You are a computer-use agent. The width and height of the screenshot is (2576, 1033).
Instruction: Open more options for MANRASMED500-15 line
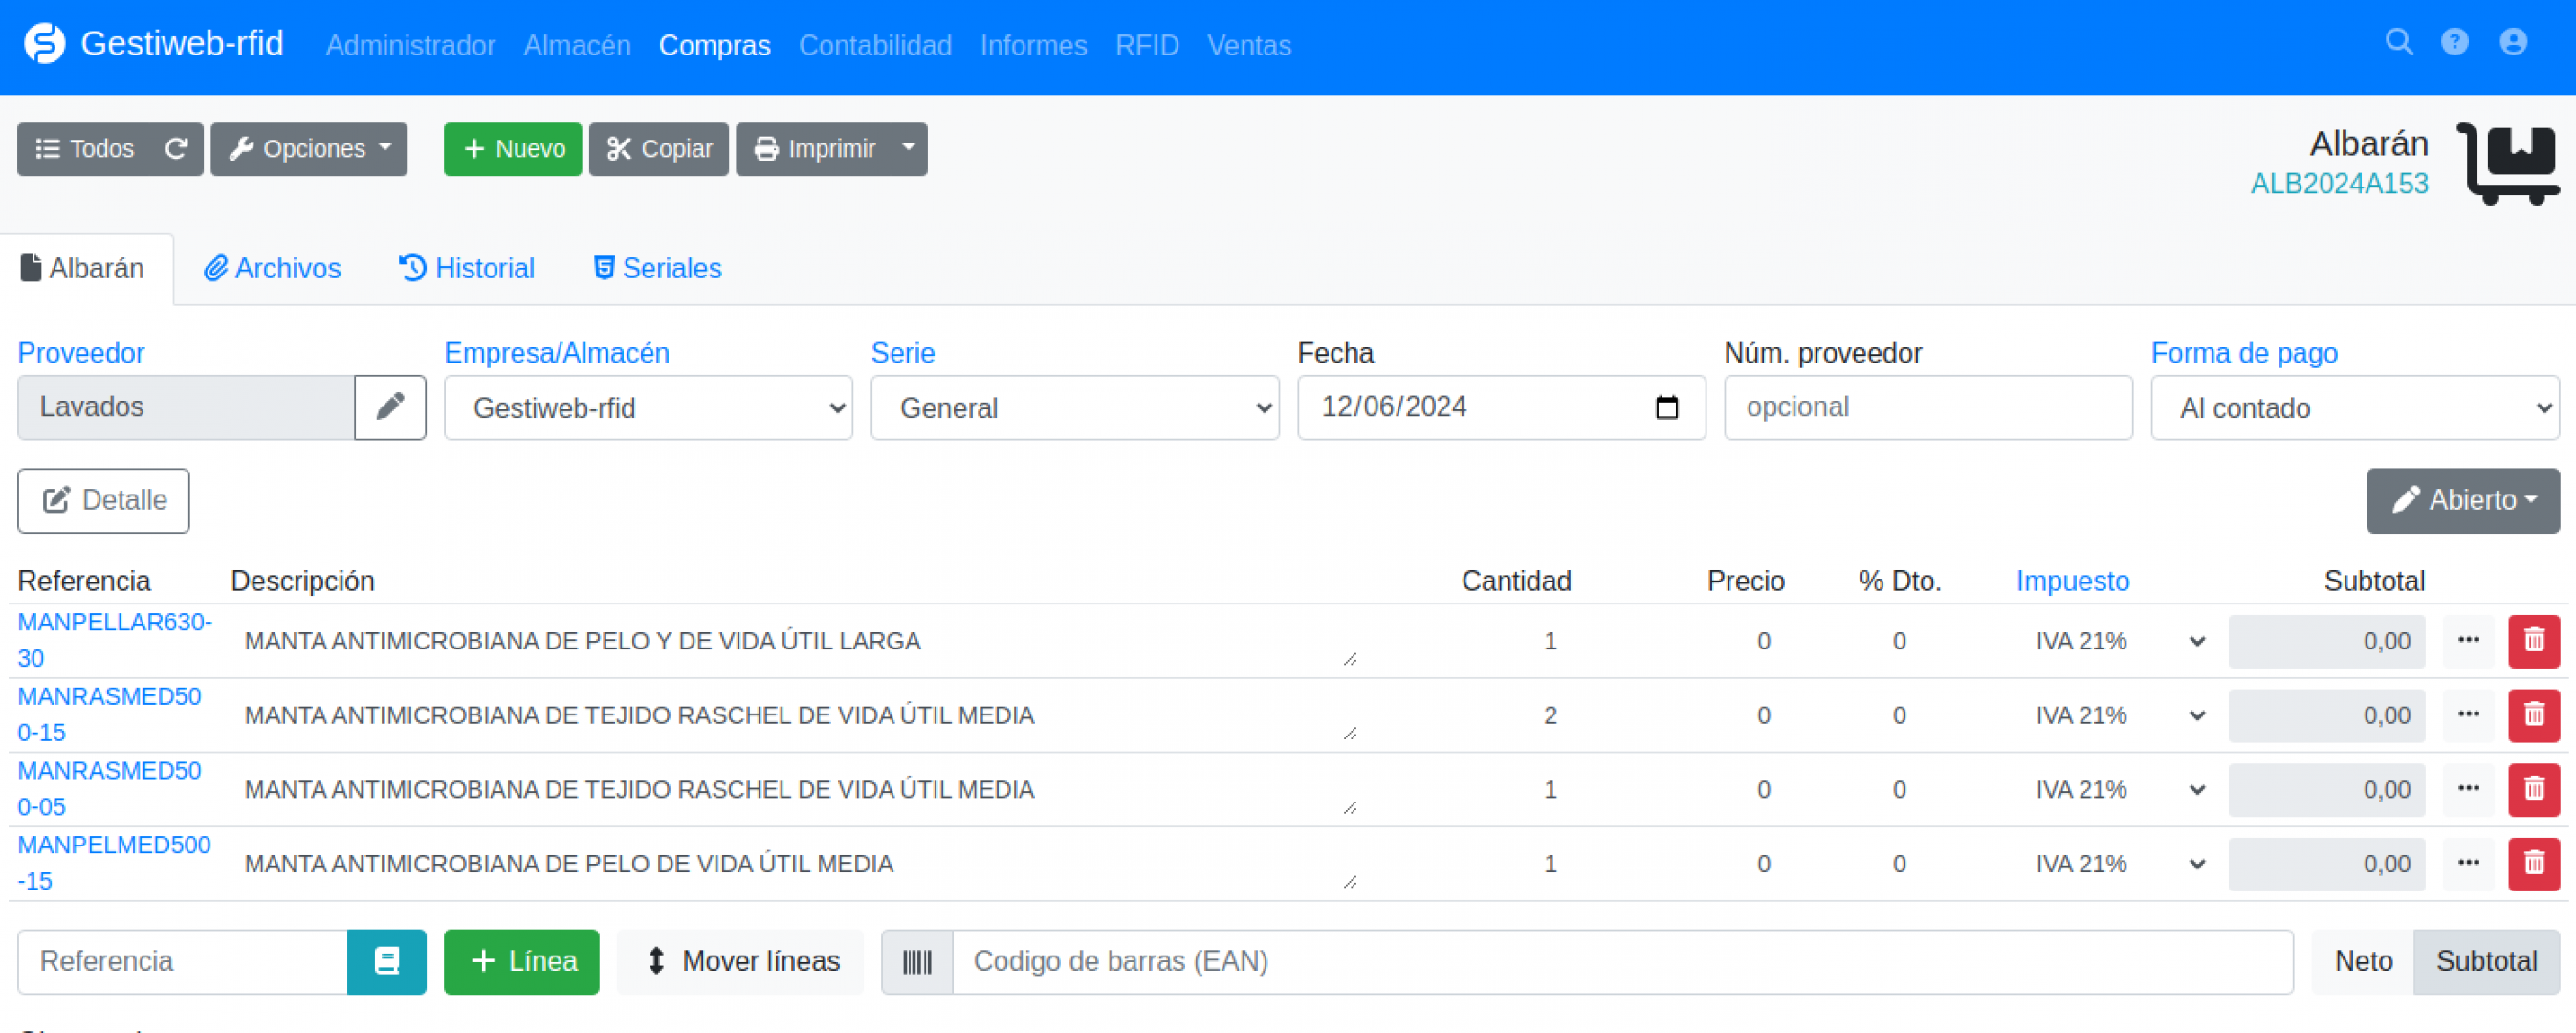(x=2468, y=715)
